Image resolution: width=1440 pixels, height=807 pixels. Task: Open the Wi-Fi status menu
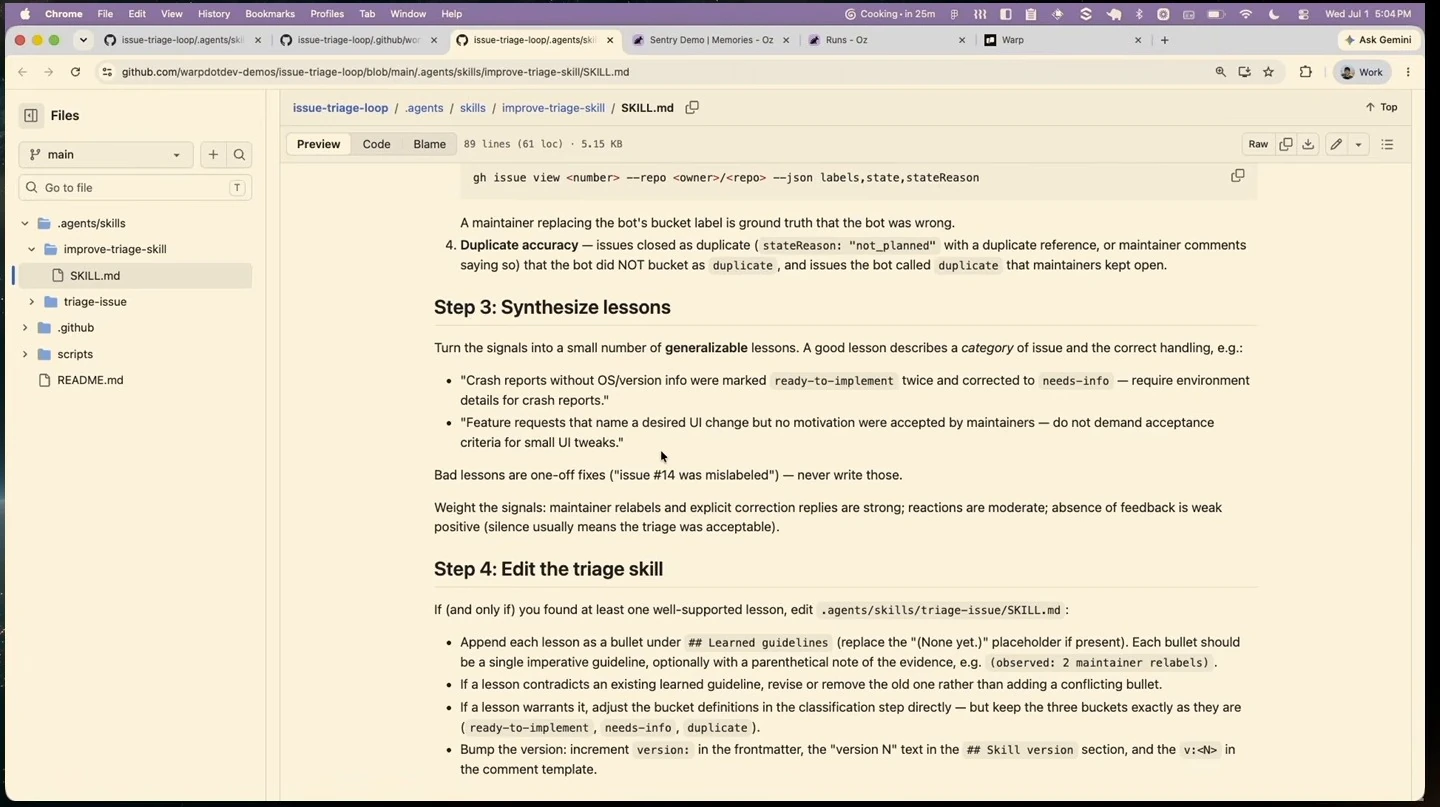click(1246, 14)
